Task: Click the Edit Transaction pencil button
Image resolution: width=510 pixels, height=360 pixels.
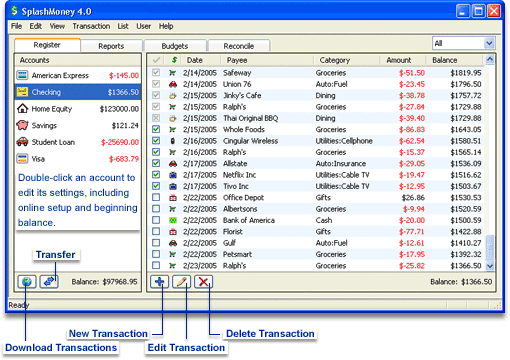Action: pyautogui.click(x=181, y=282)
